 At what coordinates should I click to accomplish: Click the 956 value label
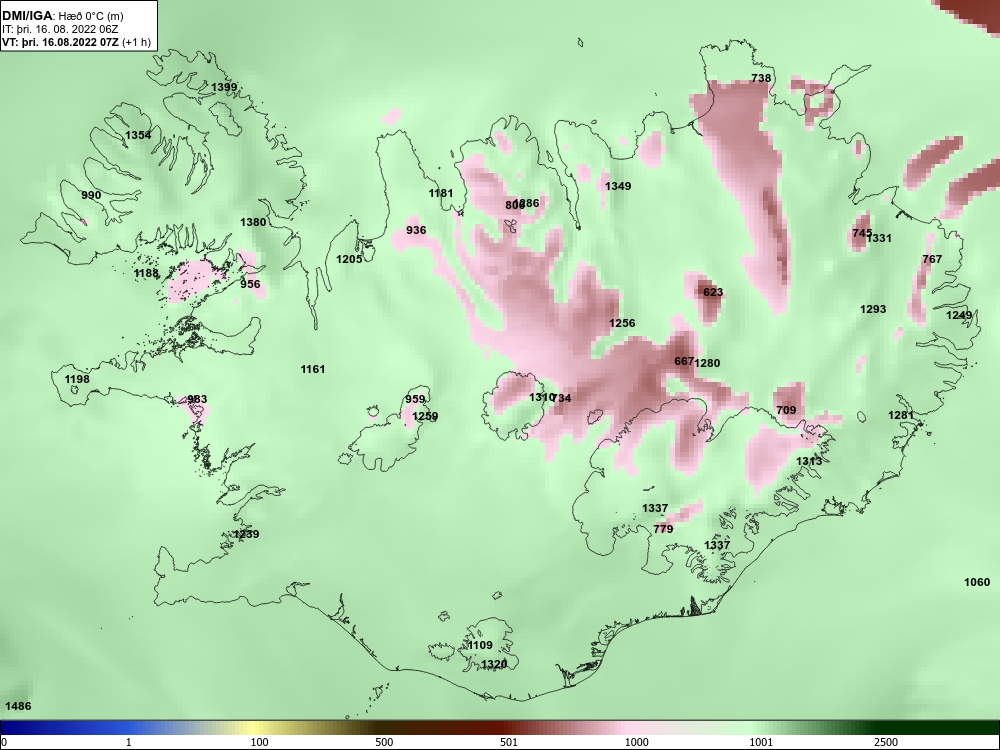pyautogui.click(x=250, y=284)
